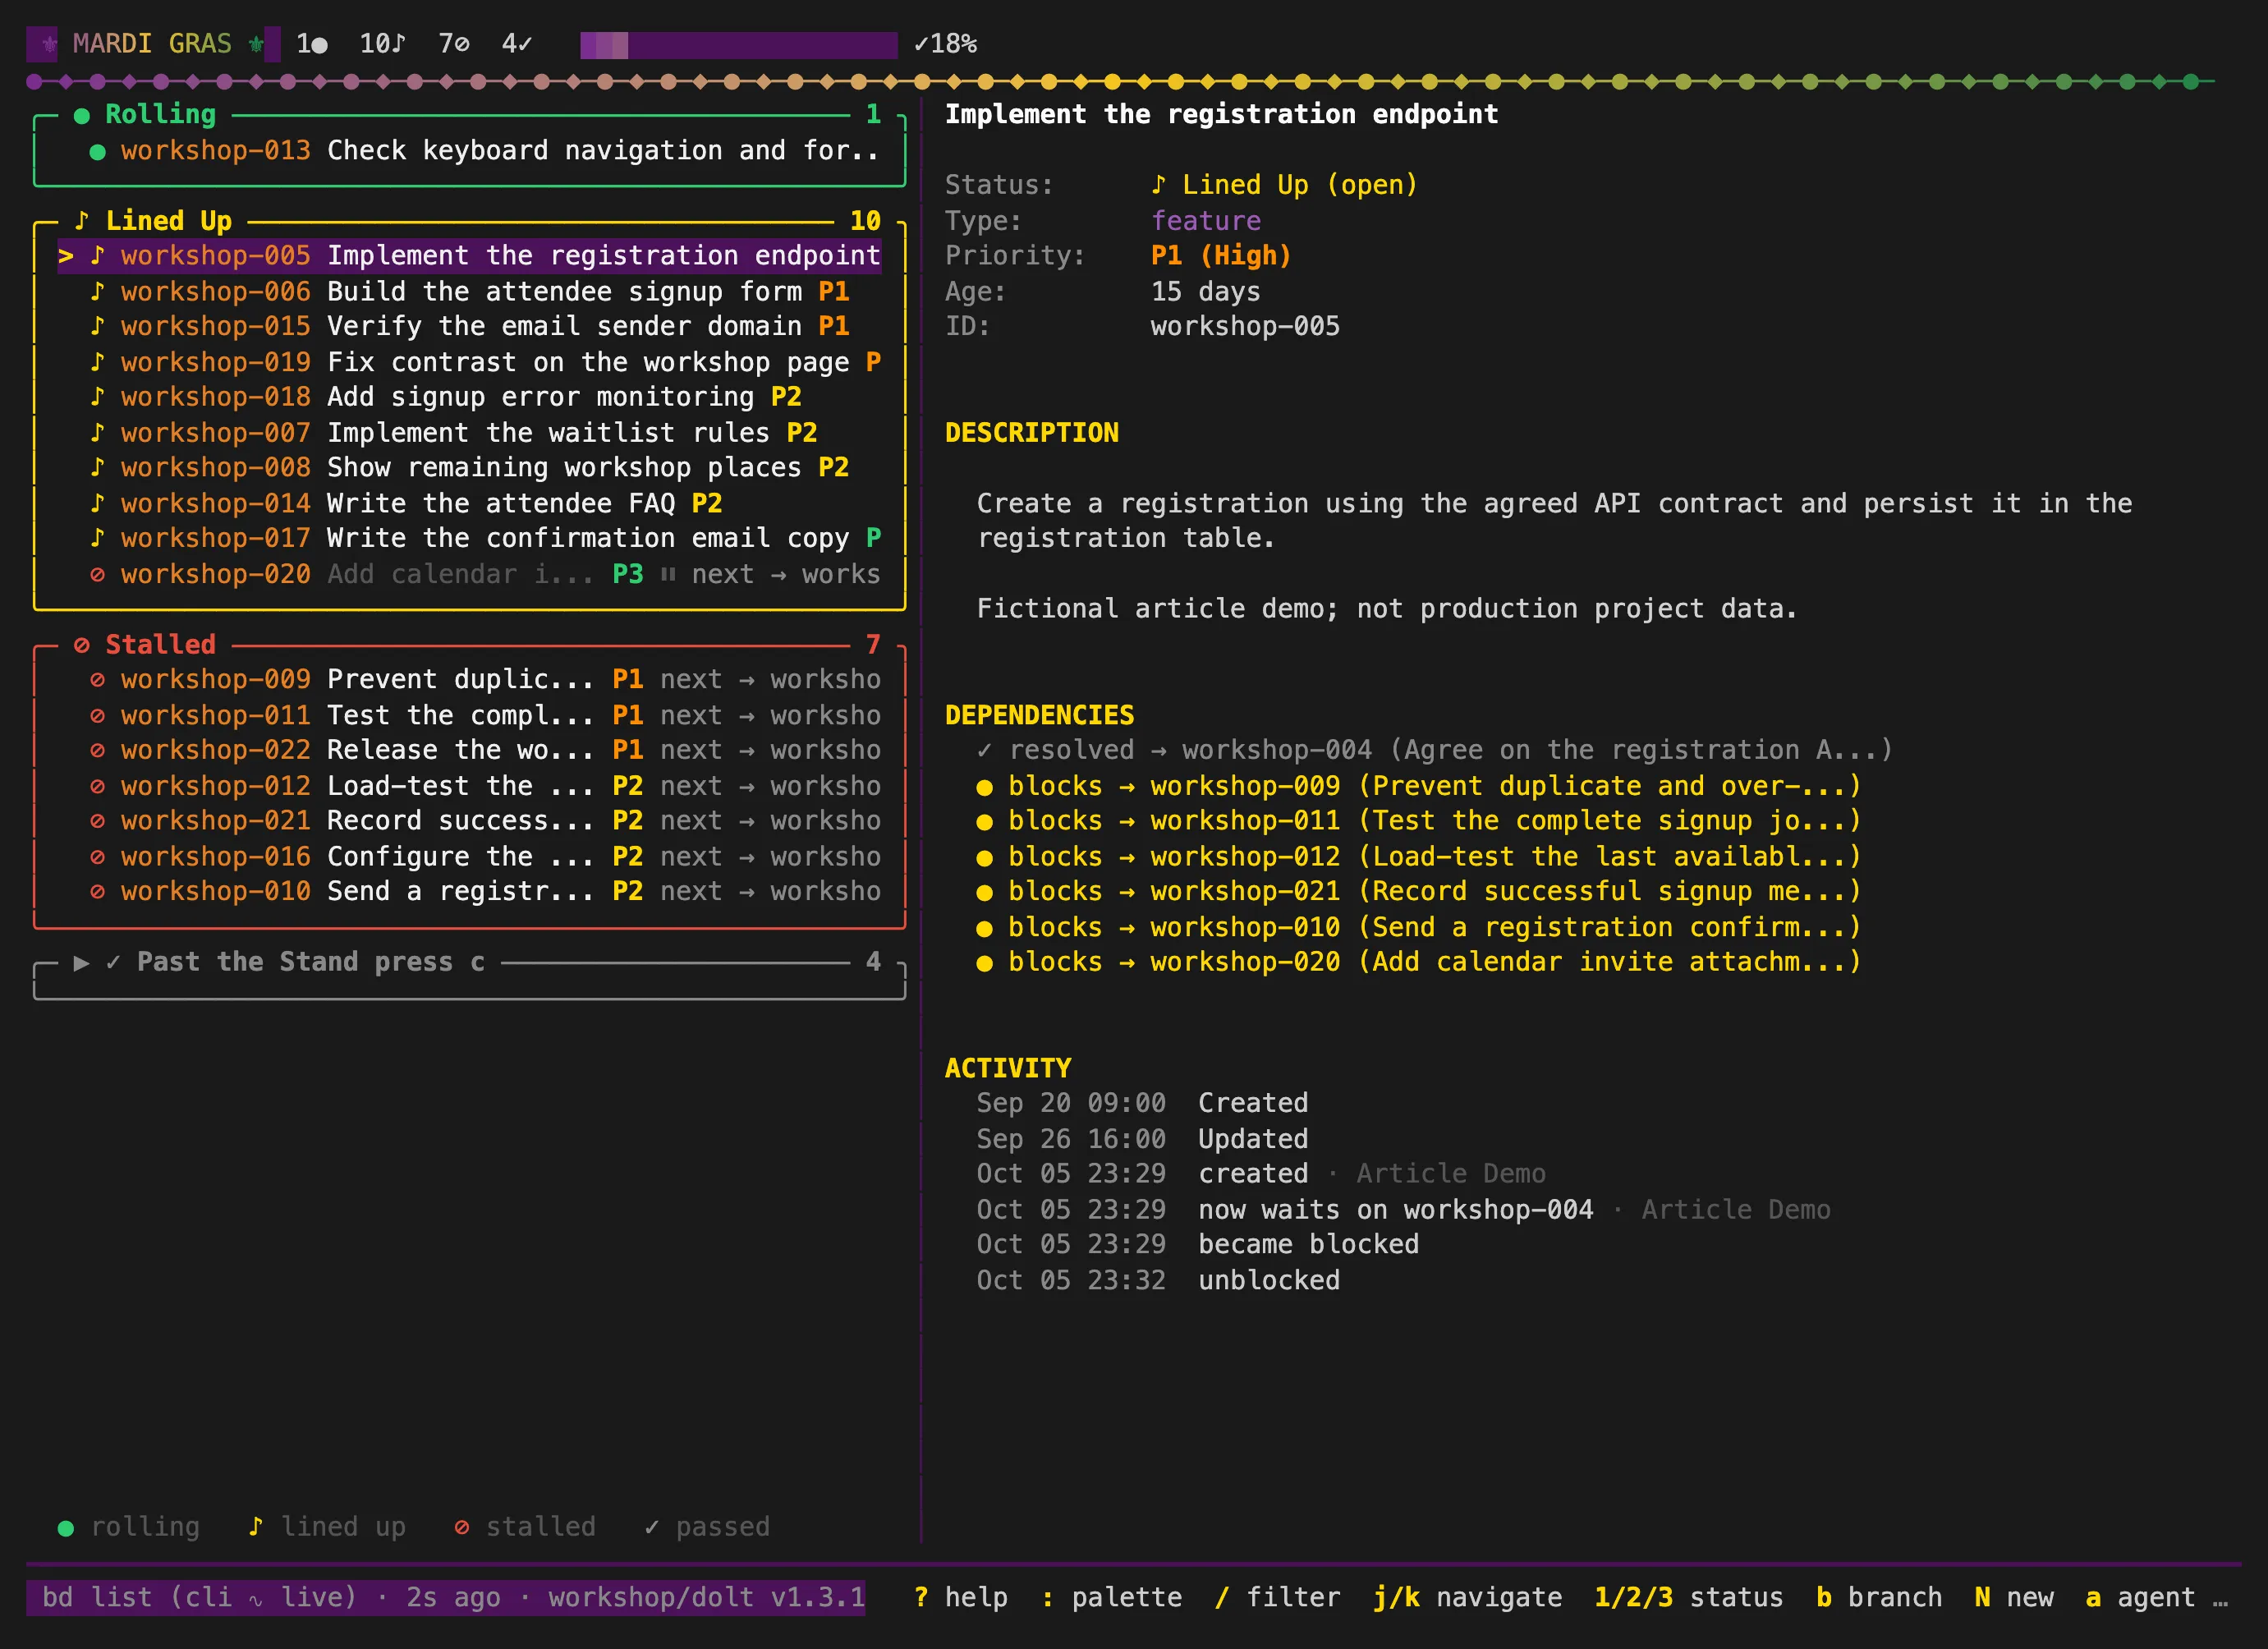Click the pause icon in the workshop-020 row
This screenshot has height=1649, width=2268.
point(668,574)
